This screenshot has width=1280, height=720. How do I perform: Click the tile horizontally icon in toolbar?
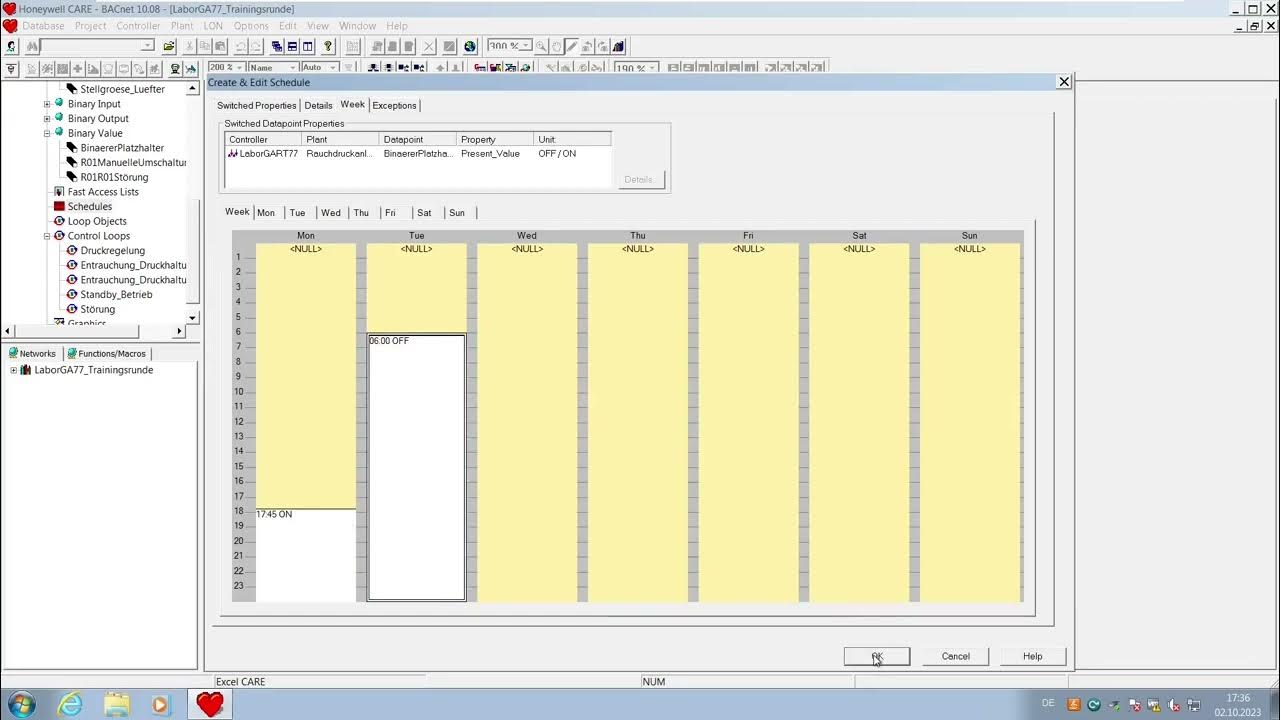pyautogui.click(x=292, y=46)
